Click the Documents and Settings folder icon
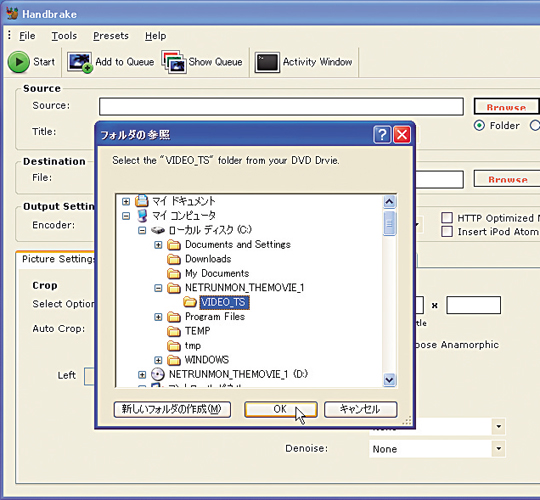 [174, 244]
